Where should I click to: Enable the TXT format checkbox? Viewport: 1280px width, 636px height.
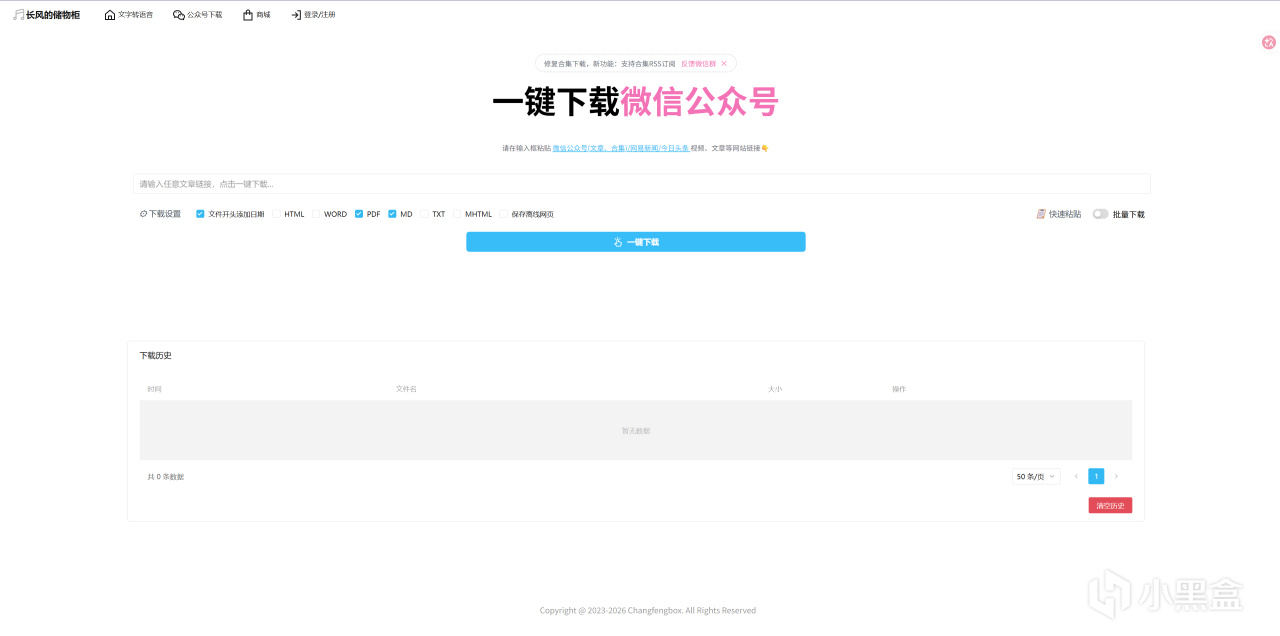(x=424, y=214)
